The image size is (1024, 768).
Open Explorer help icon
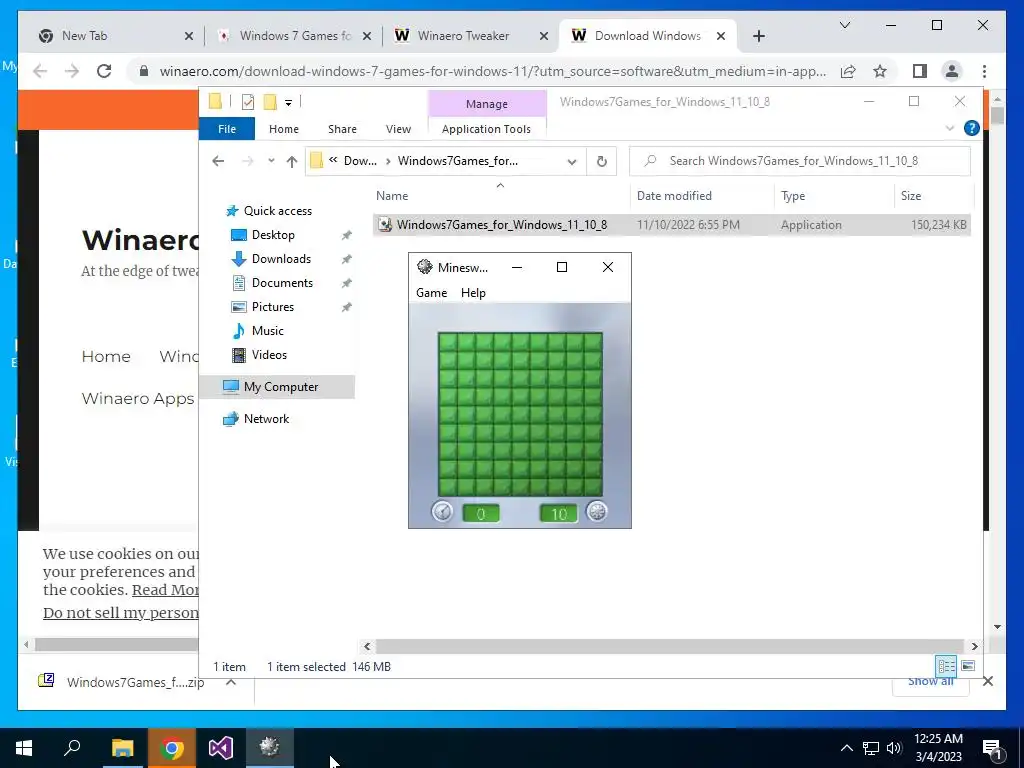(x=971, y=128)
